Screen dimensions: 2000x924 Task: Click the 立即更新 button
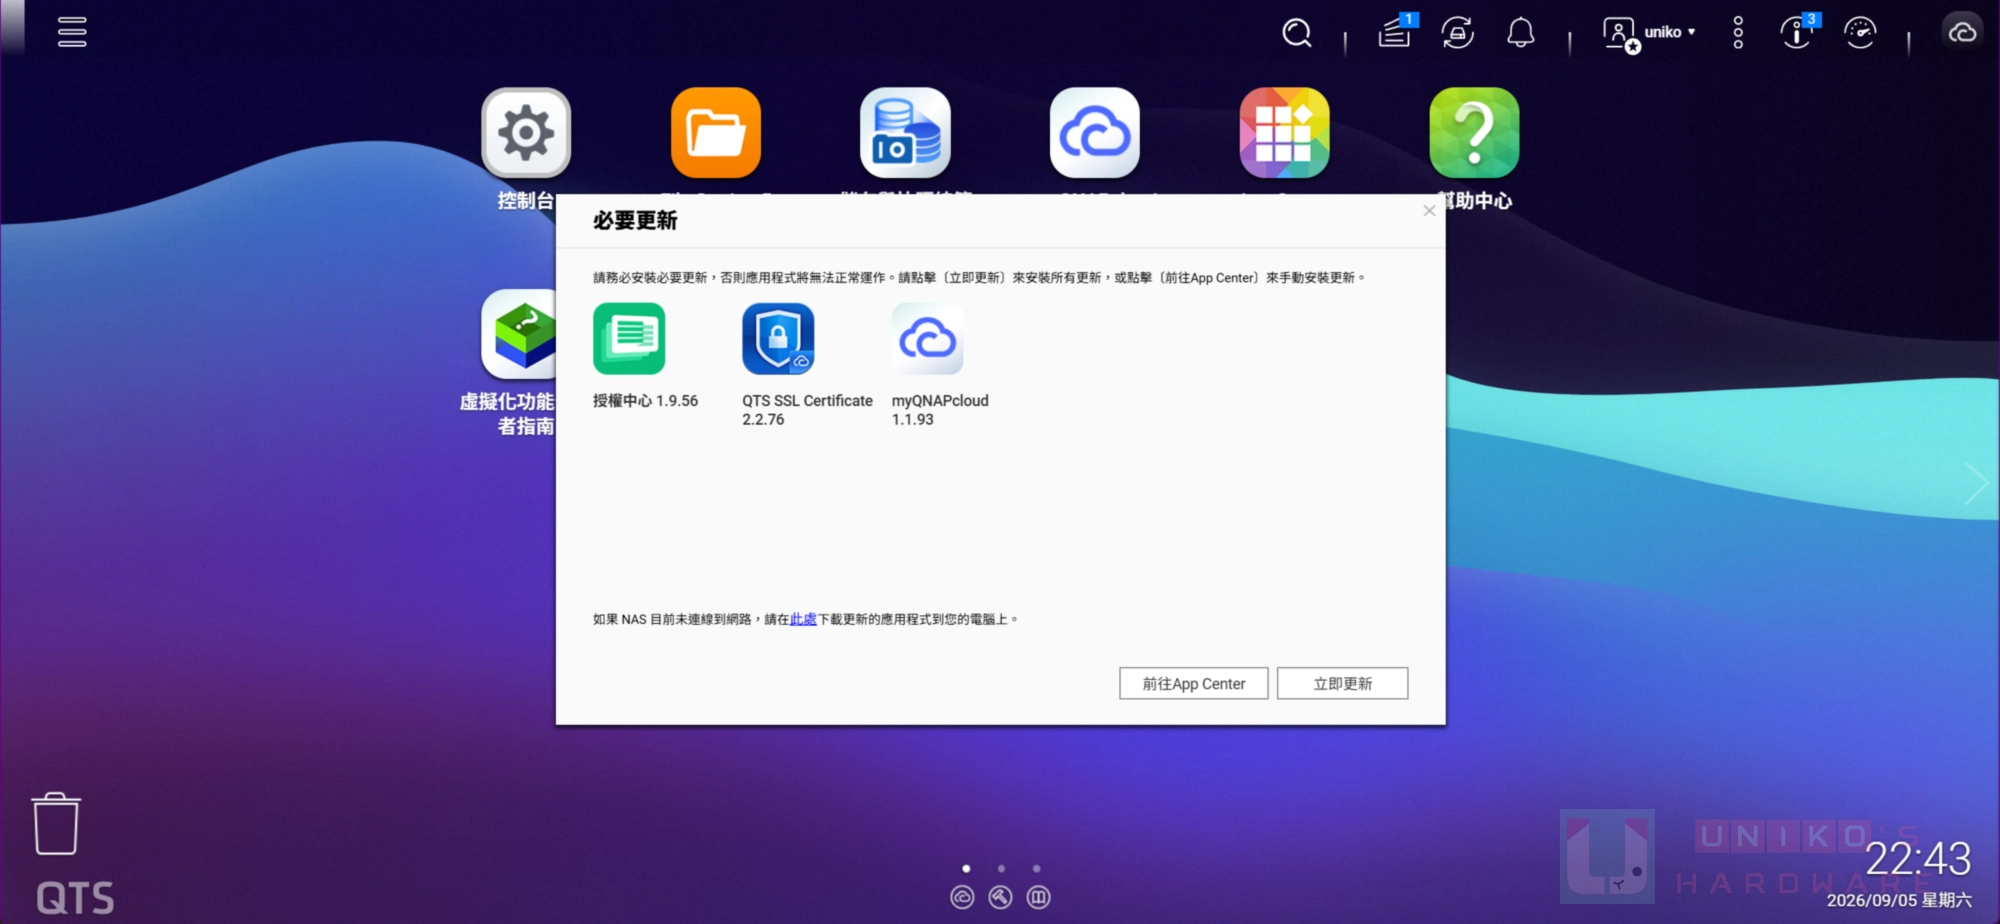pyautogui.click(x=1343, y=683)
